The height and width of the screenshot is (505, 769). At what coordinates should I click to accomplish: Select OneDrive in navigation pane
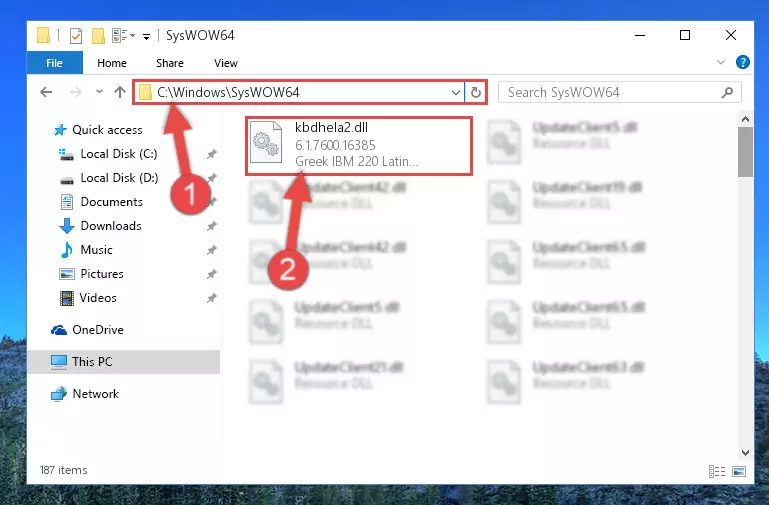[x=98, y=330]
